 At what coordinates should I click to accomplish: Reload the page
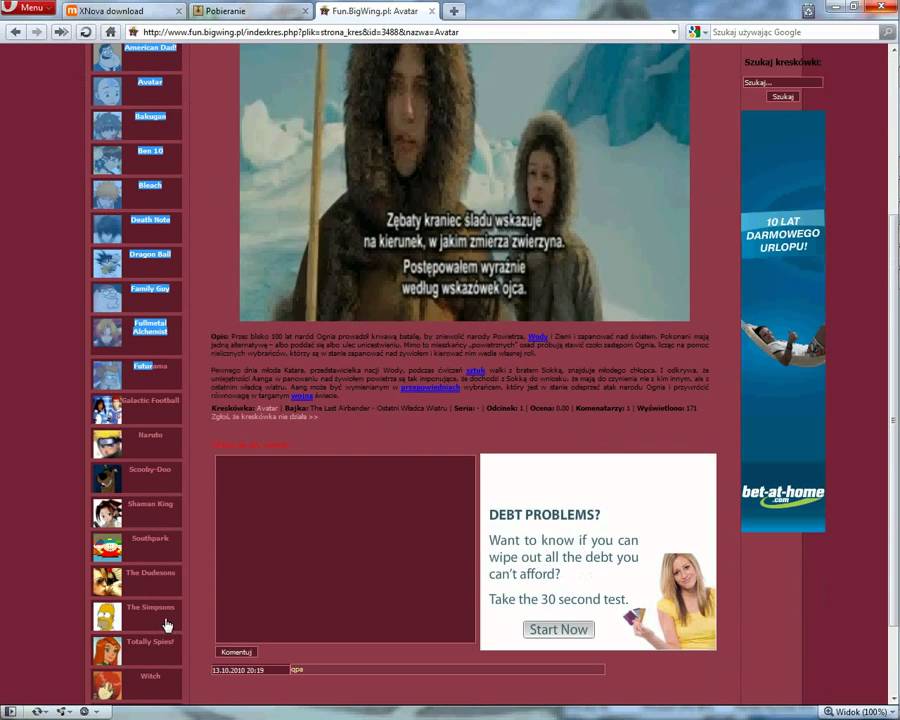[86, 32]
